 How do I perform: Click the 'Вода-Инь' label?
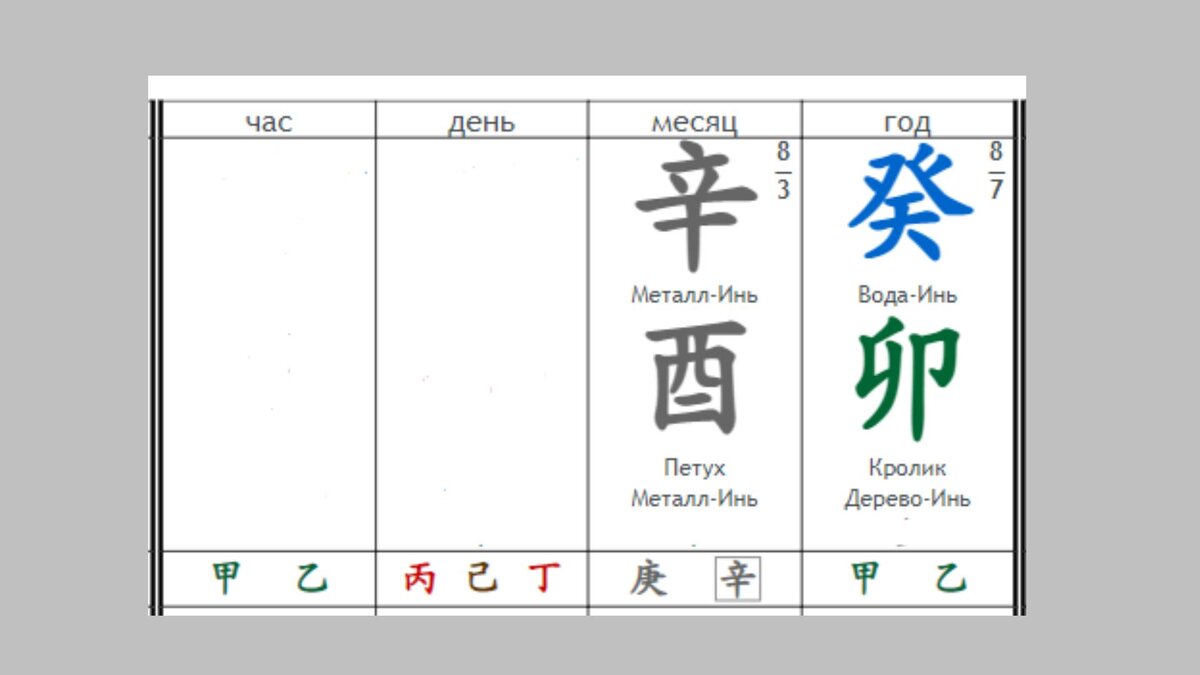[907, 295]
